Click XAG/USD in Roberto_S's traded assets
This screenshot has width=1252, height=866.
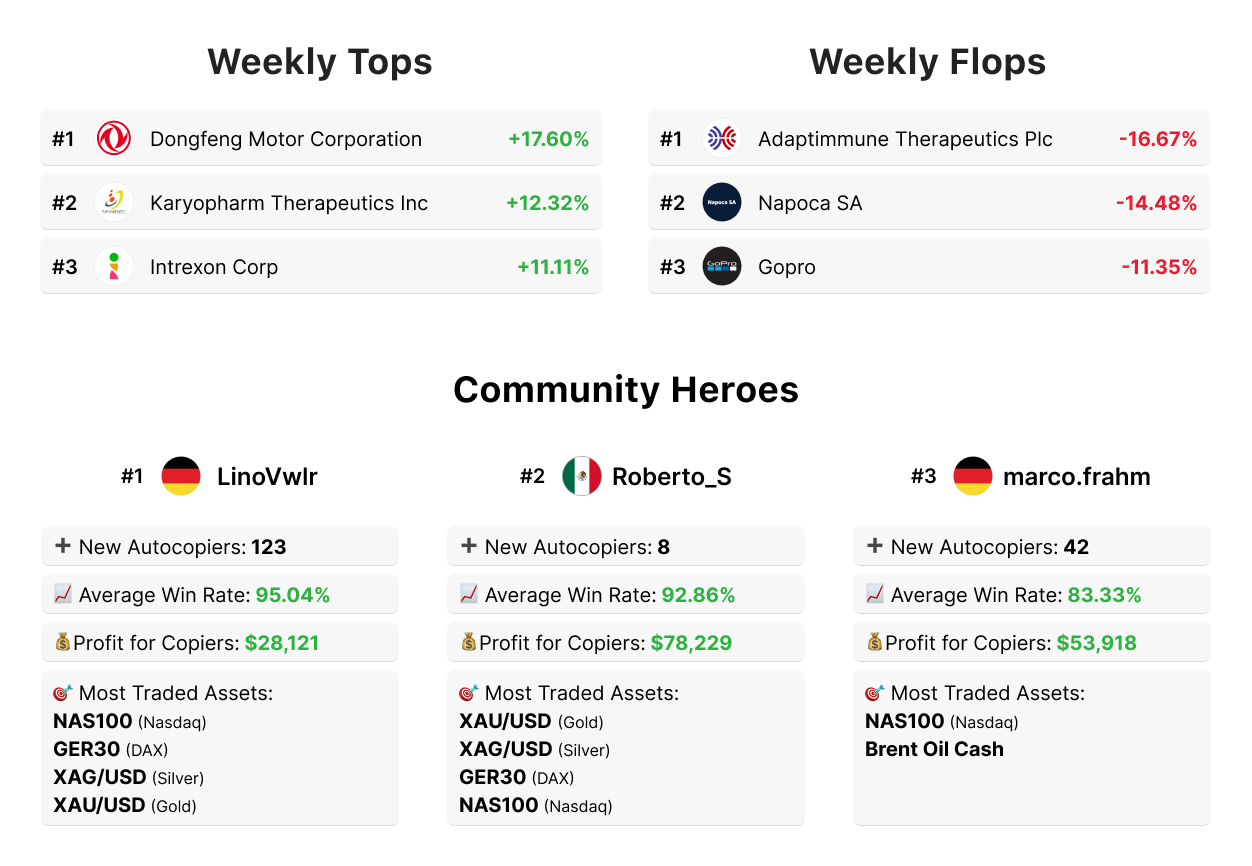point(506,749)
